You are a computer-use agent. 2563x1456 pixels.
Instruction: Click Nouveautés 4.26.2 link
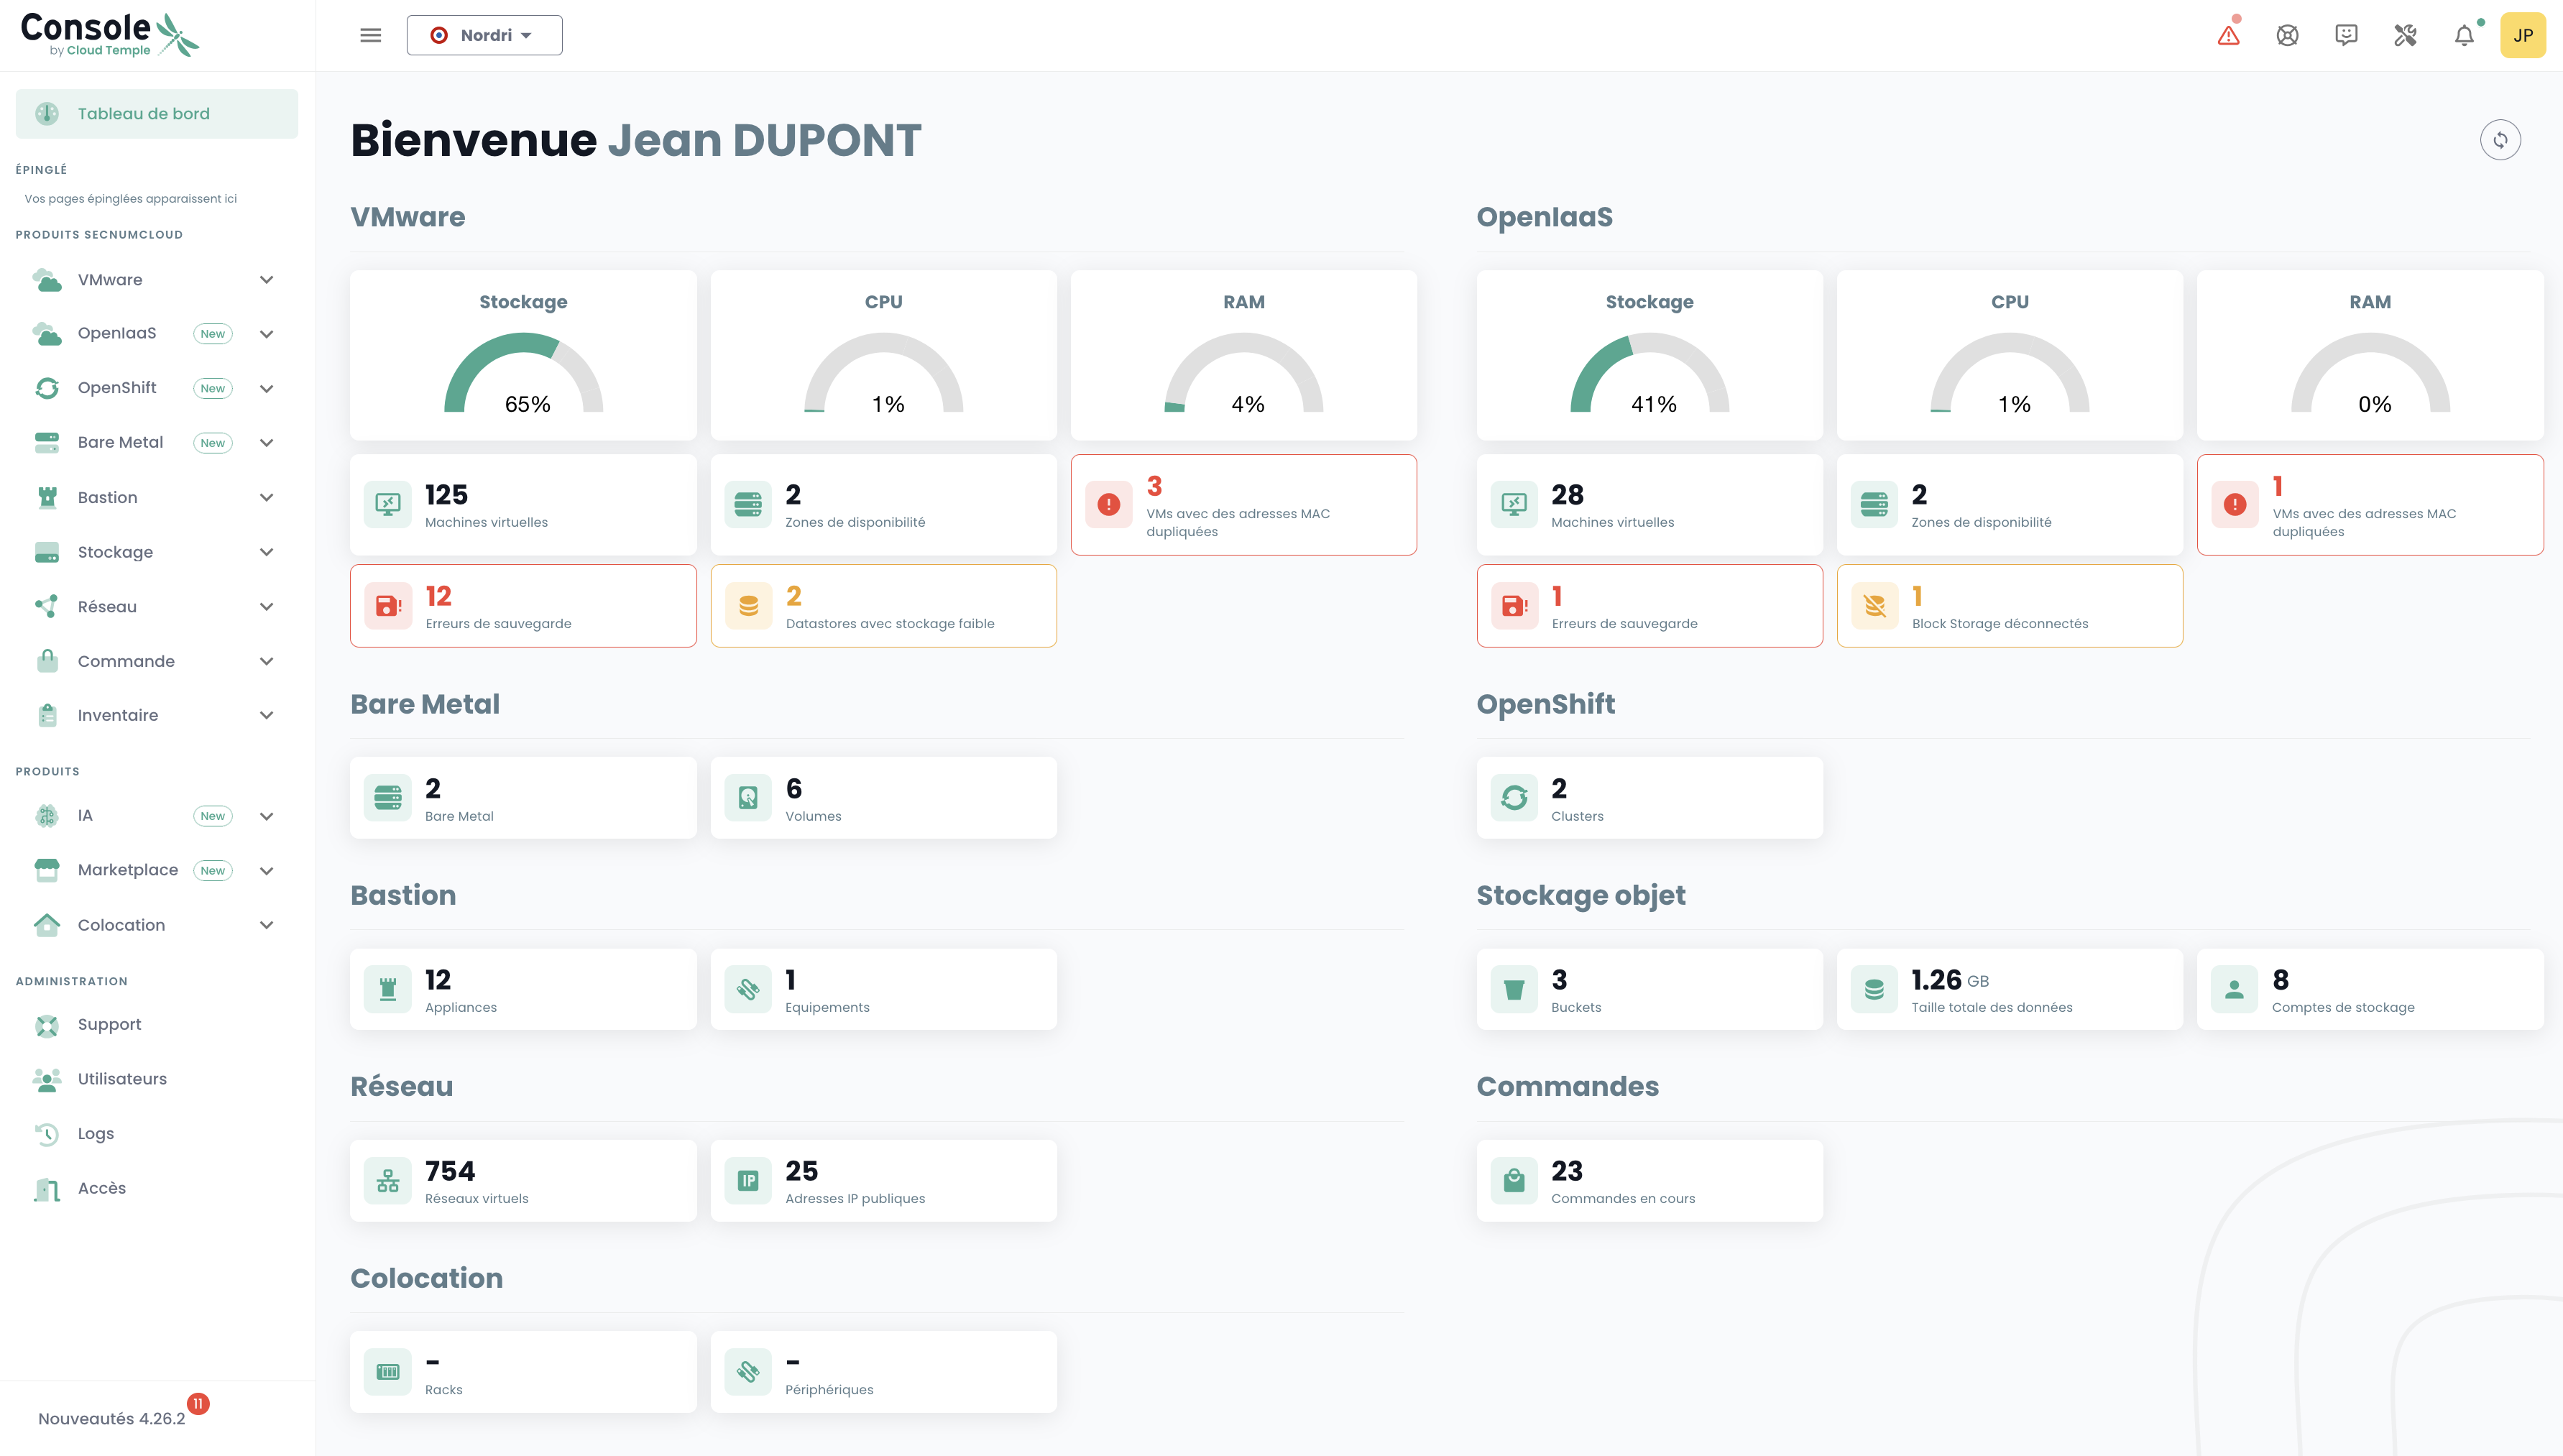tap(112, 1419)
